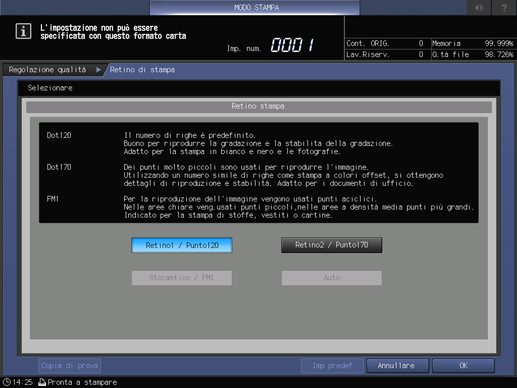
Task: Click the speaker volume icon
Action: point(479,7)
